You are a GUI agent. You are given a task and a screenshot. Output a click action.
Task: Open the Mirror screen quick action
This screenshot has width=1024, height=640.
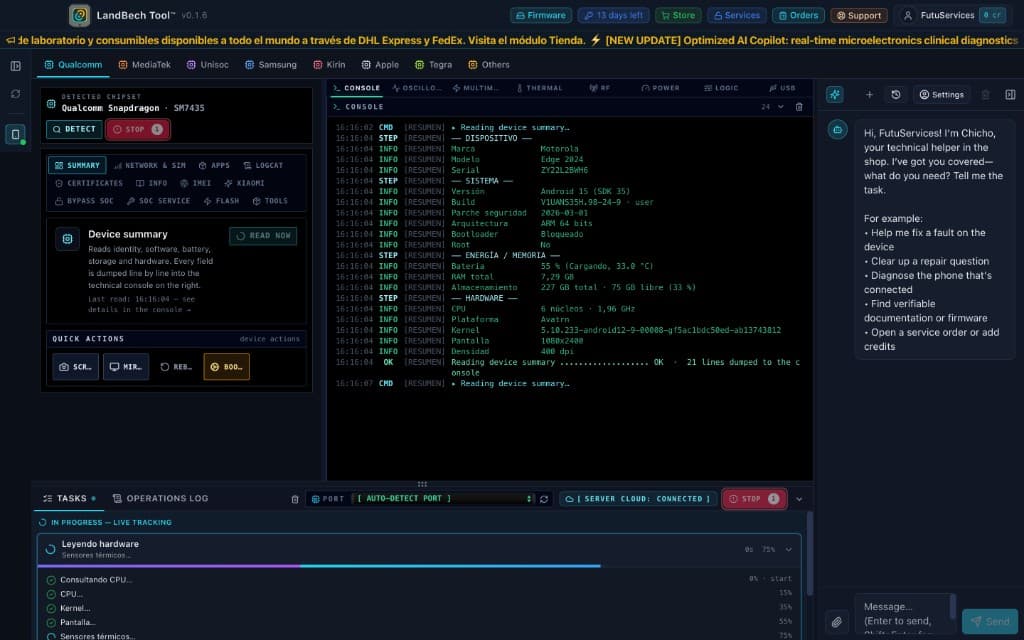point(126,367)
